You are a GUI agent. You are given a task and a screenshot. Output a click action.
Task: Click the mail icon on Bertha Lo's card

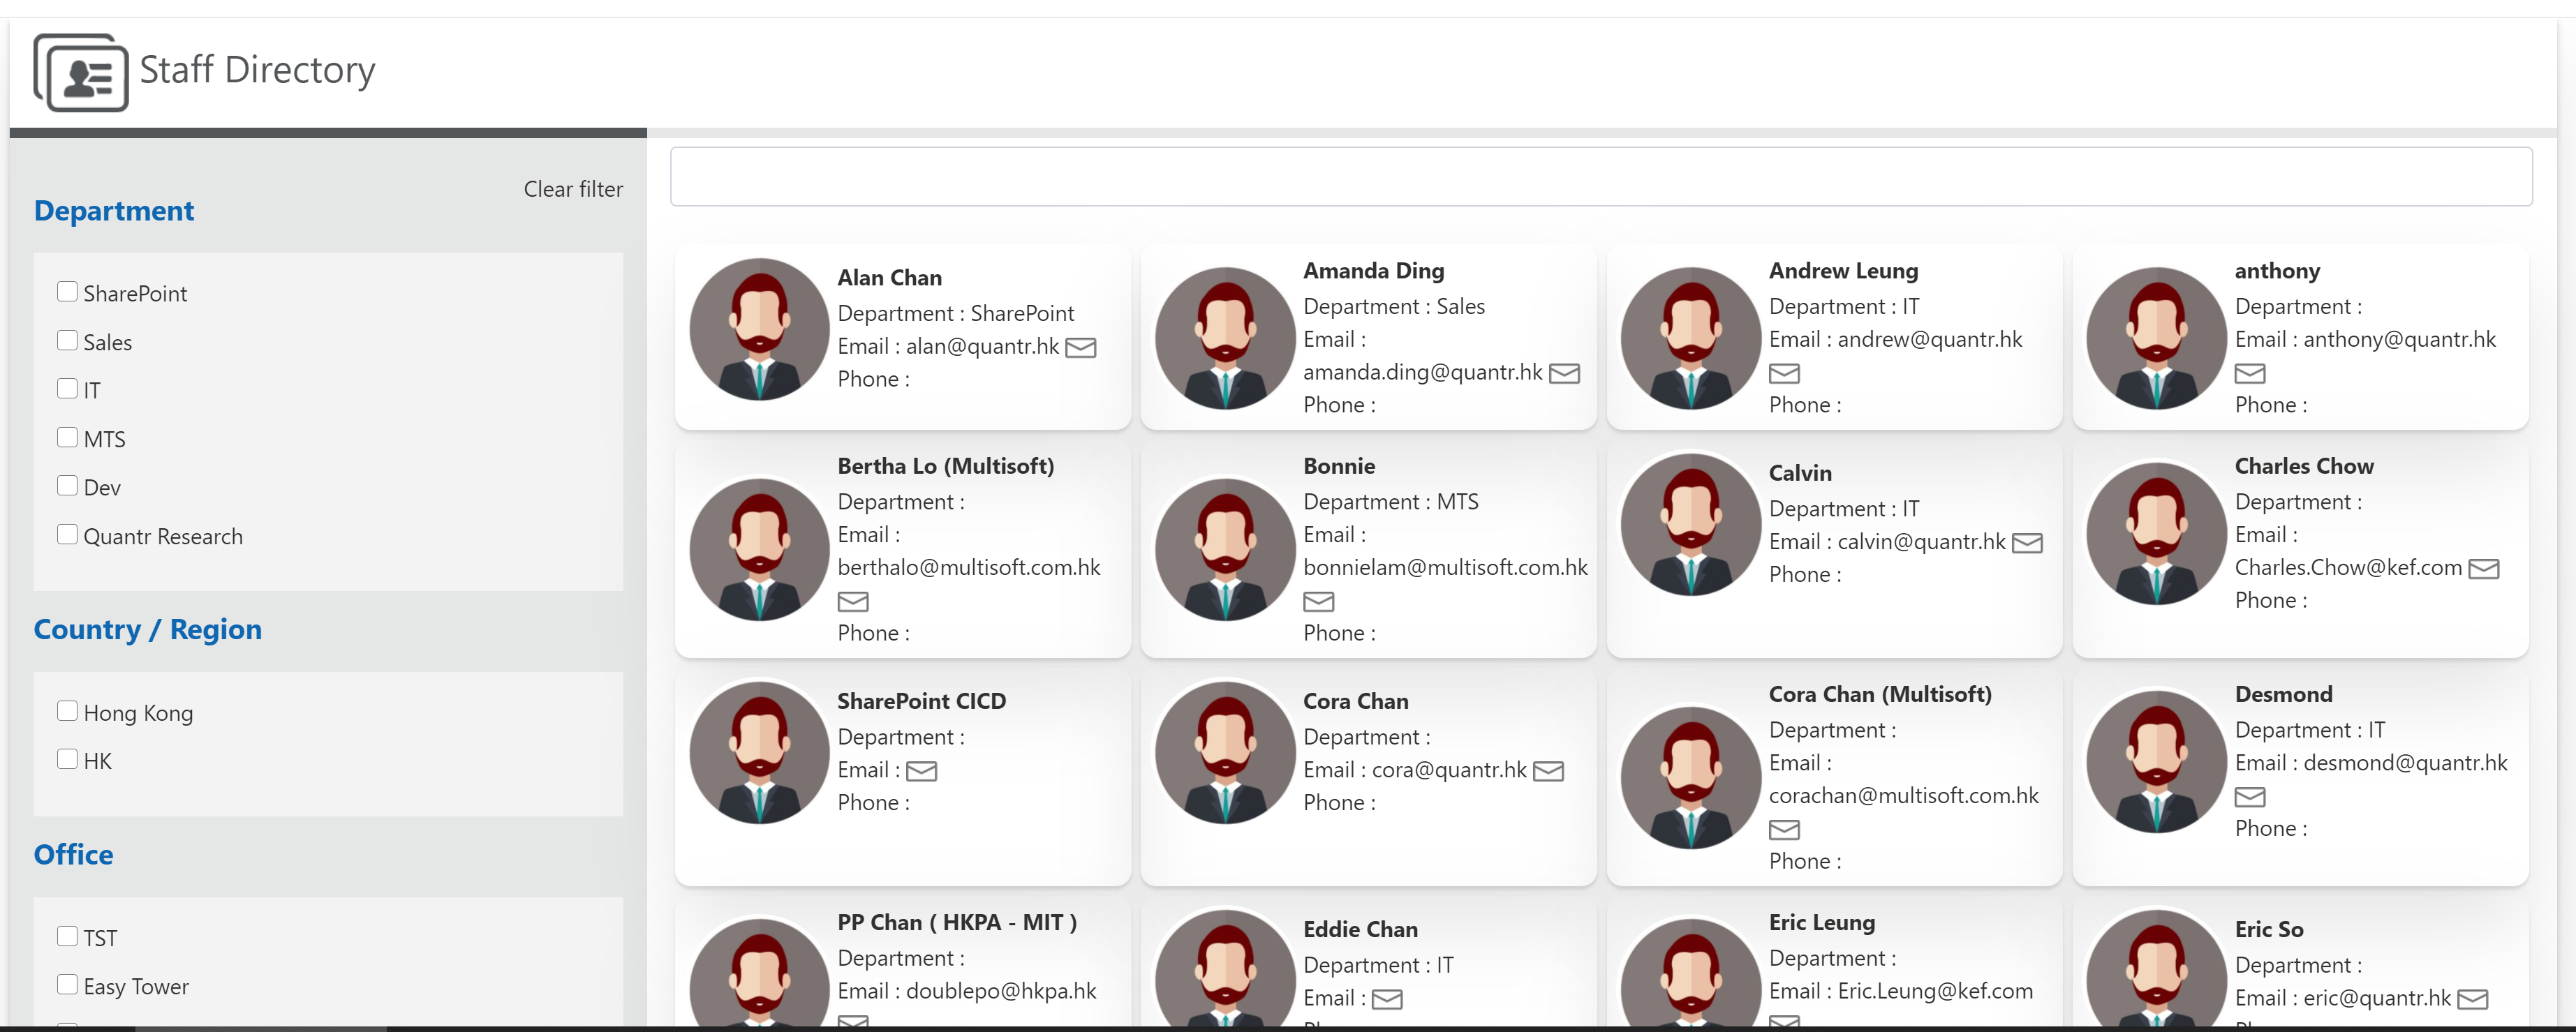pyautogui.click(x=853, y=601)
